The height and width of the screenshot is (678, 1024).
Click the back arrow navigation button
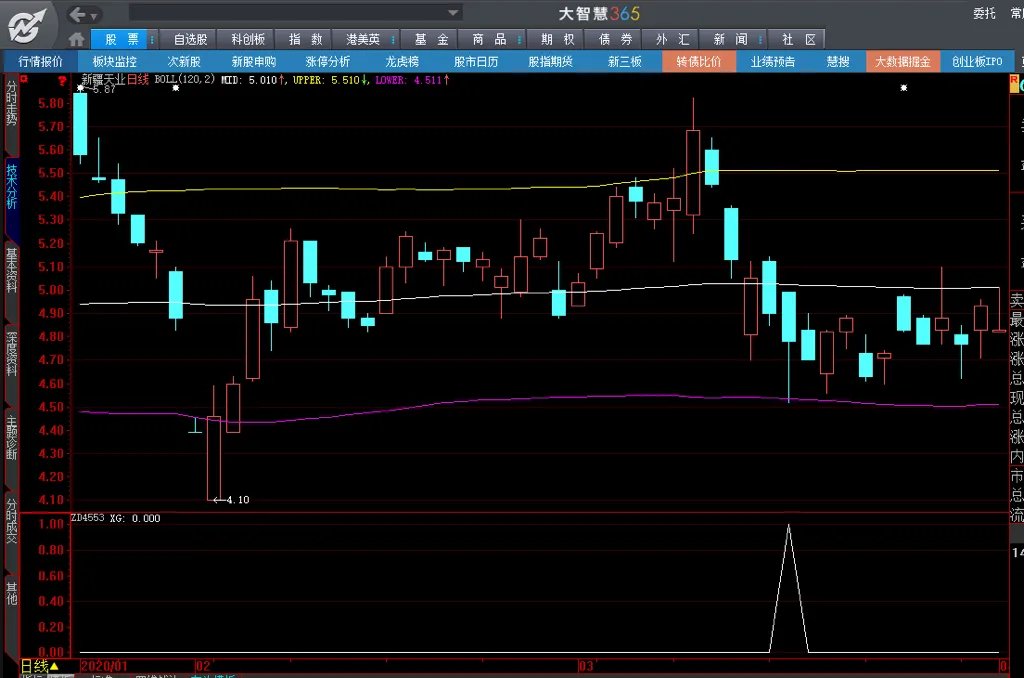coord(78,14)
